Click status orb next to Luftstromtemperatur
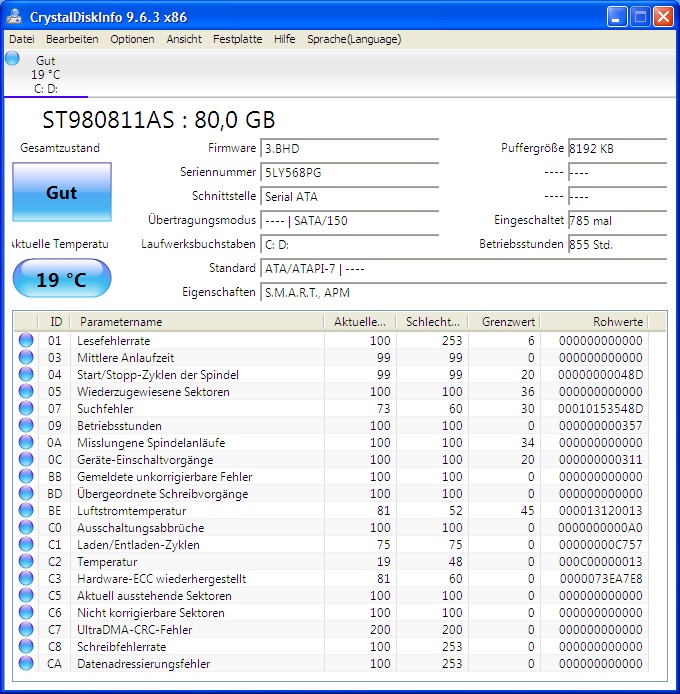The width and height of the screenshot is (680, 694). point(25,511)
